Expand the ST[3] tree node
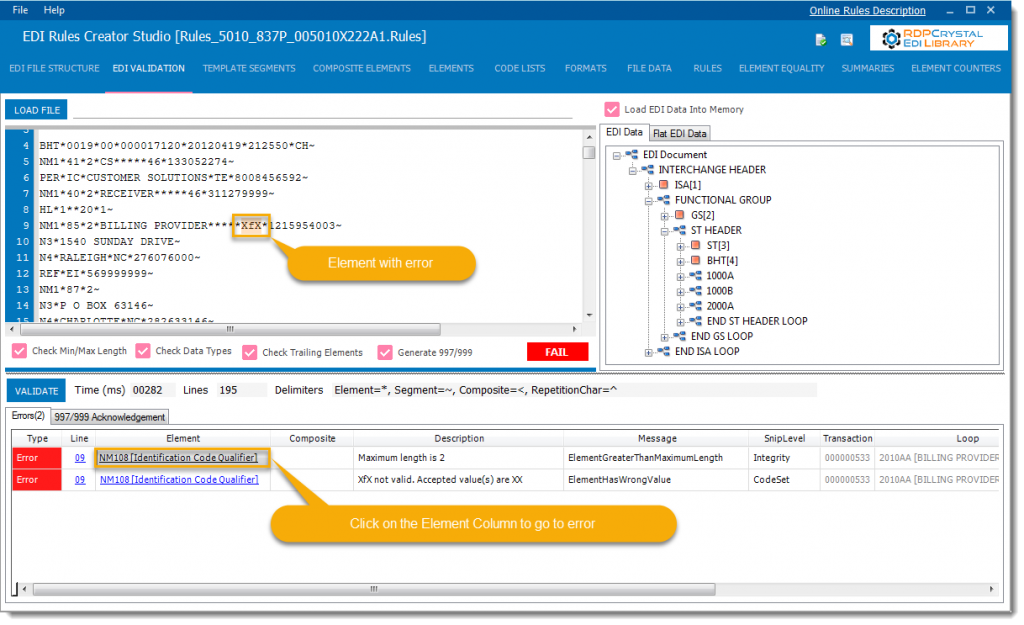This screenshot has width=1024, height=625. tap(679, 245)
